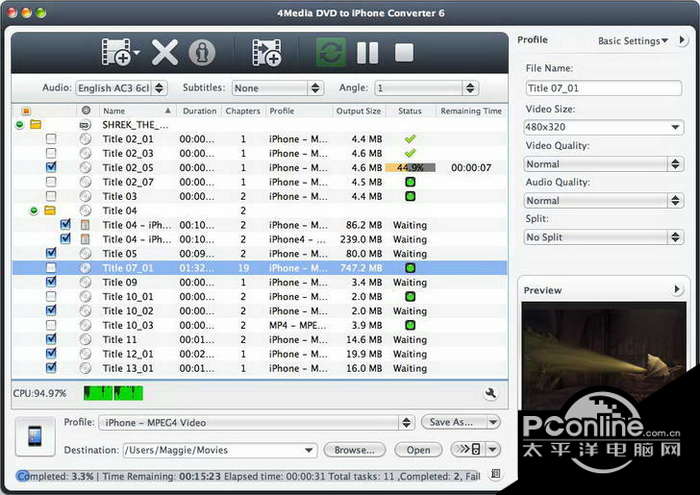
Task: Check the Title 10_01 checkbox
Action: [x=51, y=296]
